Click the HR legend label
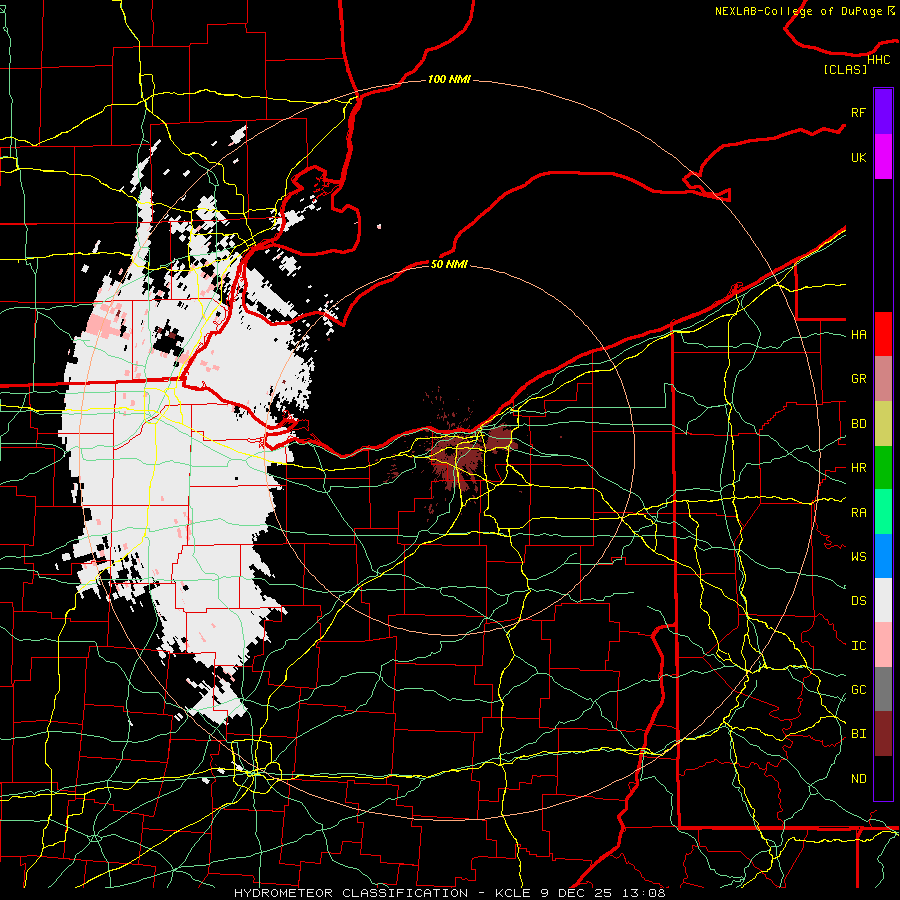 (x=858, y=468)
